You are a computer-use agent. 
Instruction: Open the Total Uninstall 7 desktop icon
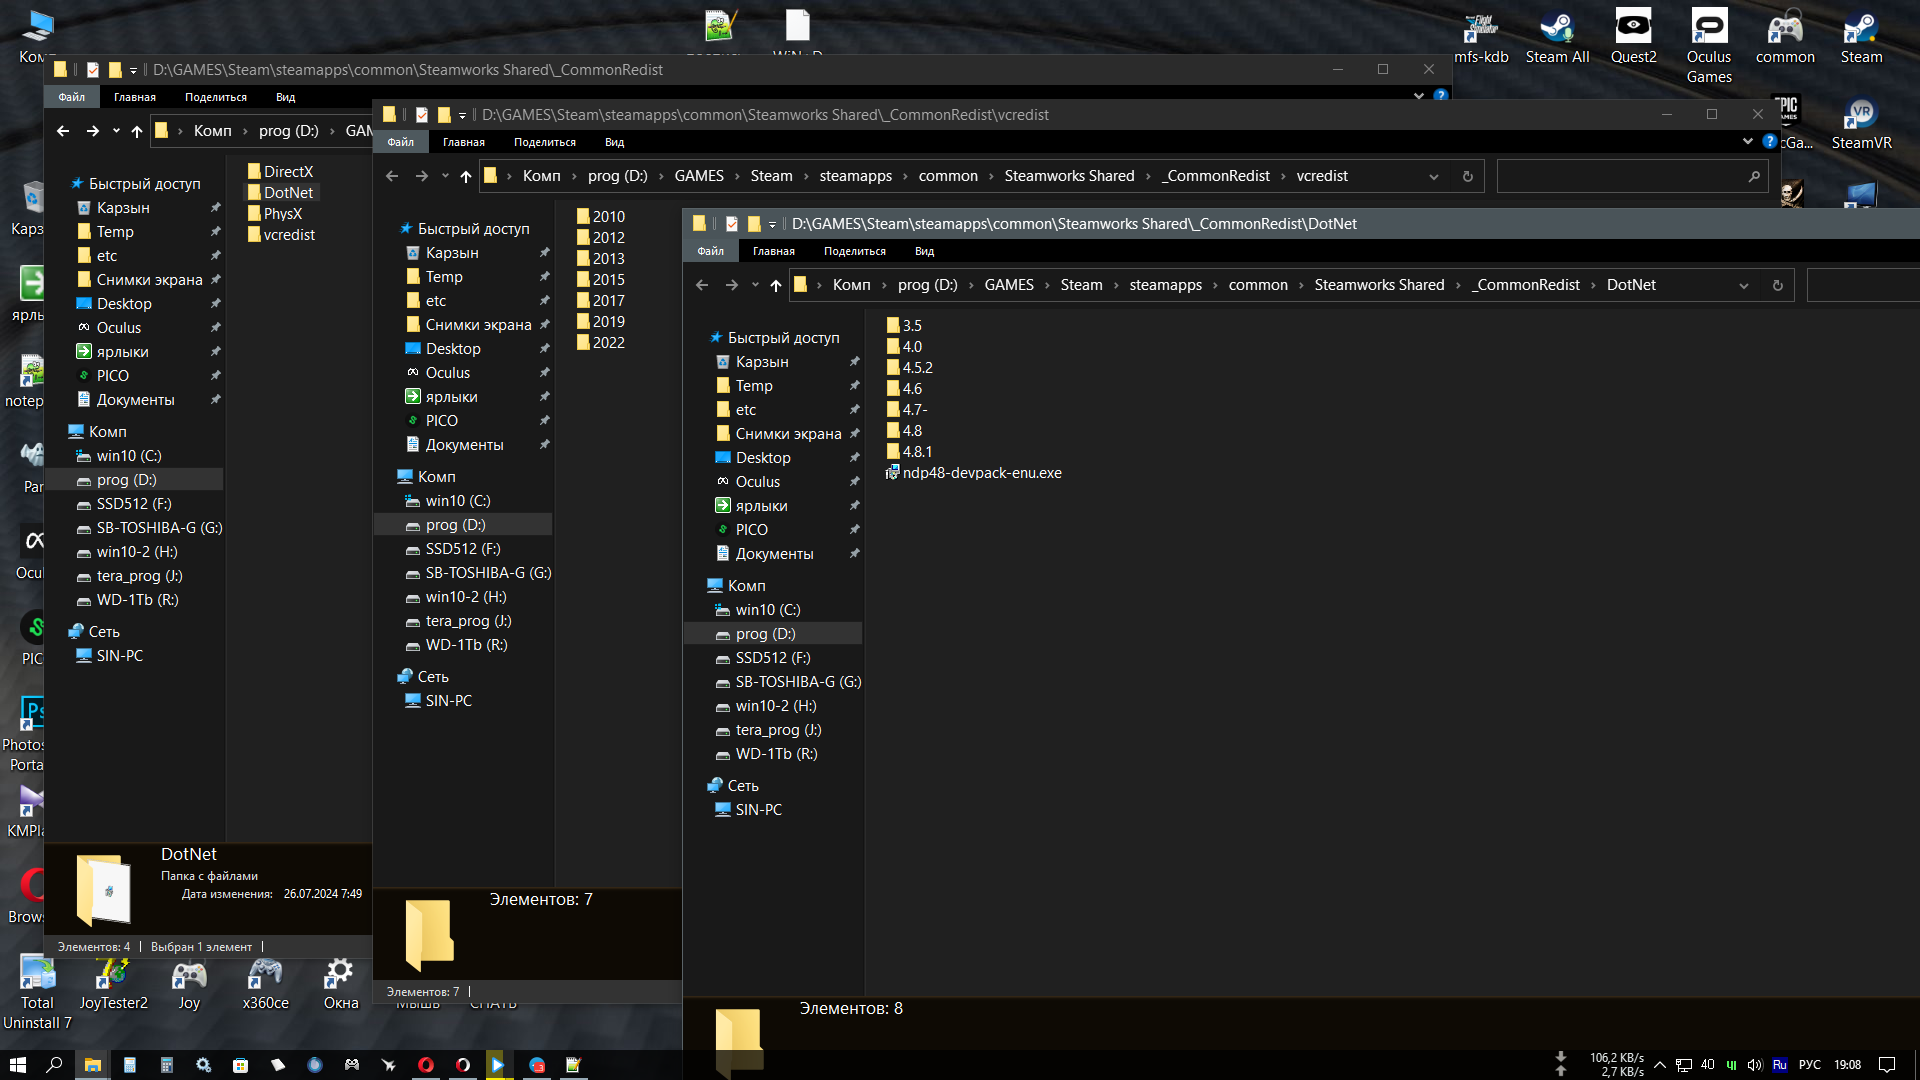click(x=37, y=994)
